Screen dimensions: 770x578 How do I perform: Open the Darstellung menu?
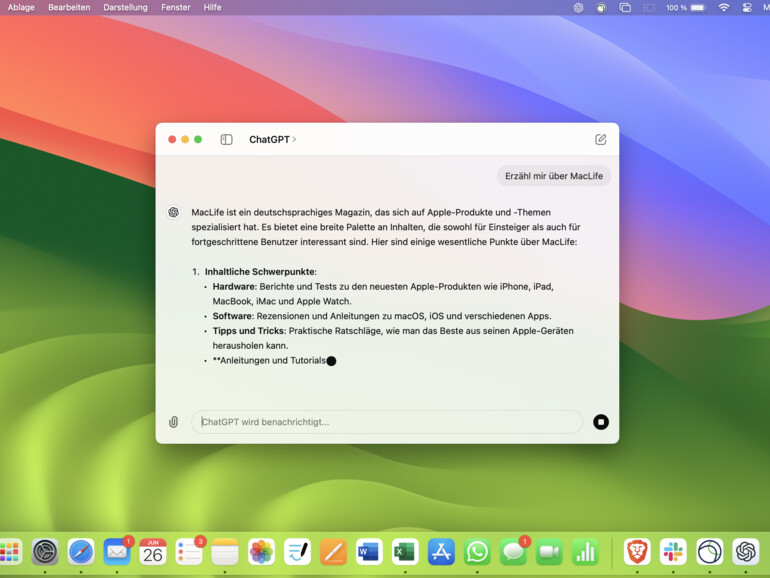[x=125, y=7]
